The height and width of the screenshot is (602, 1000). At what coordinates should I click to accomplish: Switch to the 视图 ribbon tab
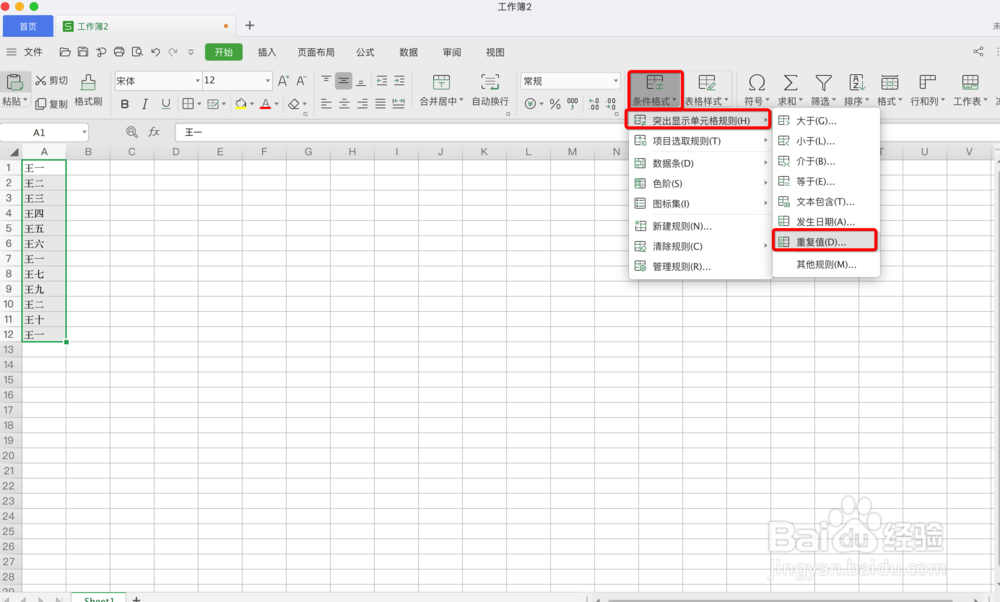(x=495, y=52)
